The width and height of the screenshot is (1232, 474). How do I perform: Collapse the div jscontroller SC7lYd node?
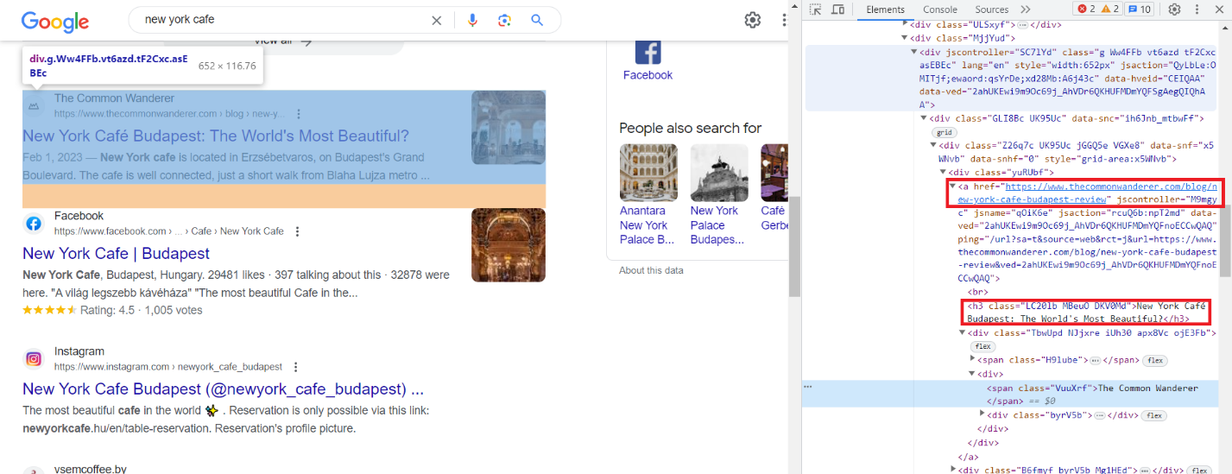click(914, 51)
